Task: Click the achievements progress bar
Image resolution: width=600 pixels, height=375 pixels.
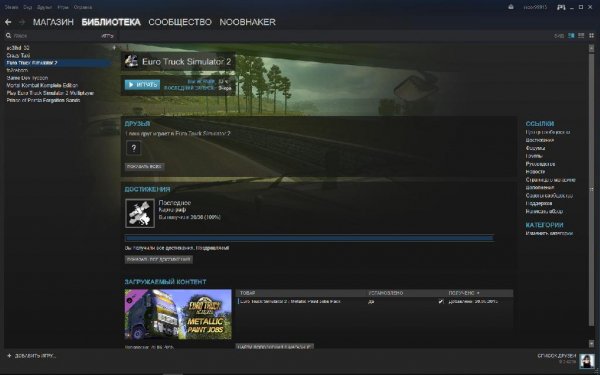Action: pos(309,238)
